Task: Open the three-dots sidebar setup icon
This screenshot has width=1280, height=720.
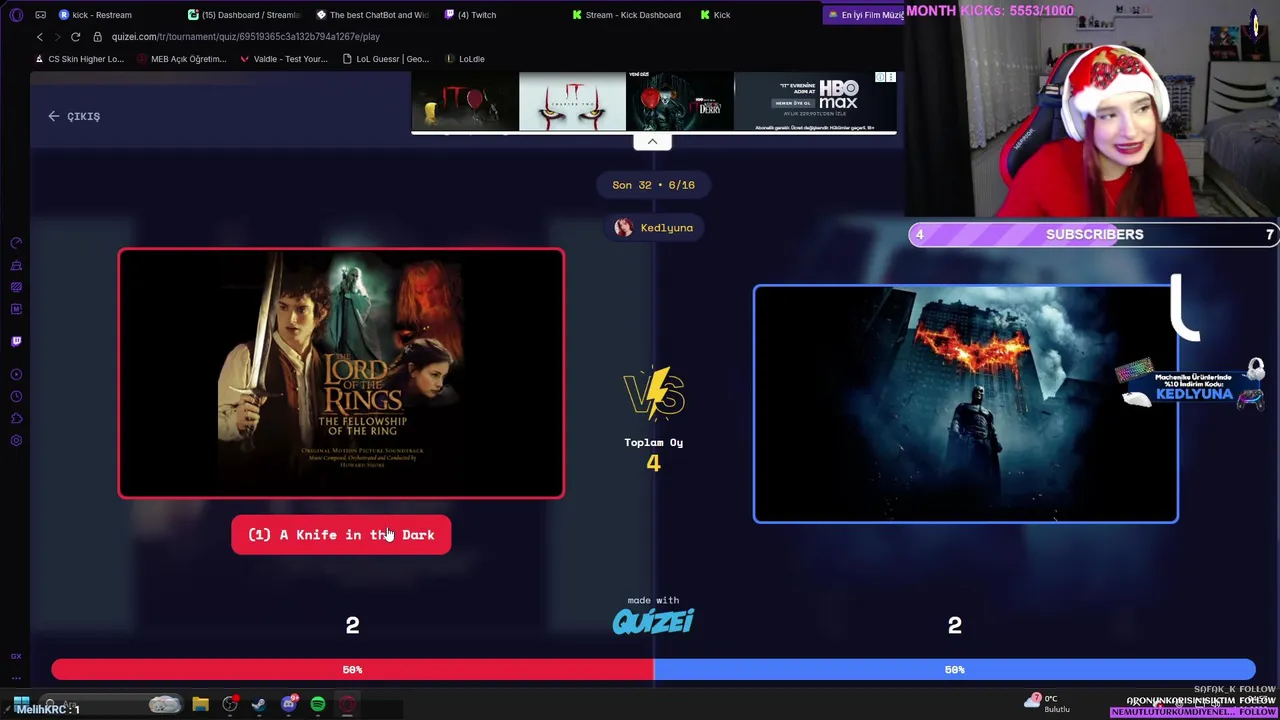Action: coord(16,677)
